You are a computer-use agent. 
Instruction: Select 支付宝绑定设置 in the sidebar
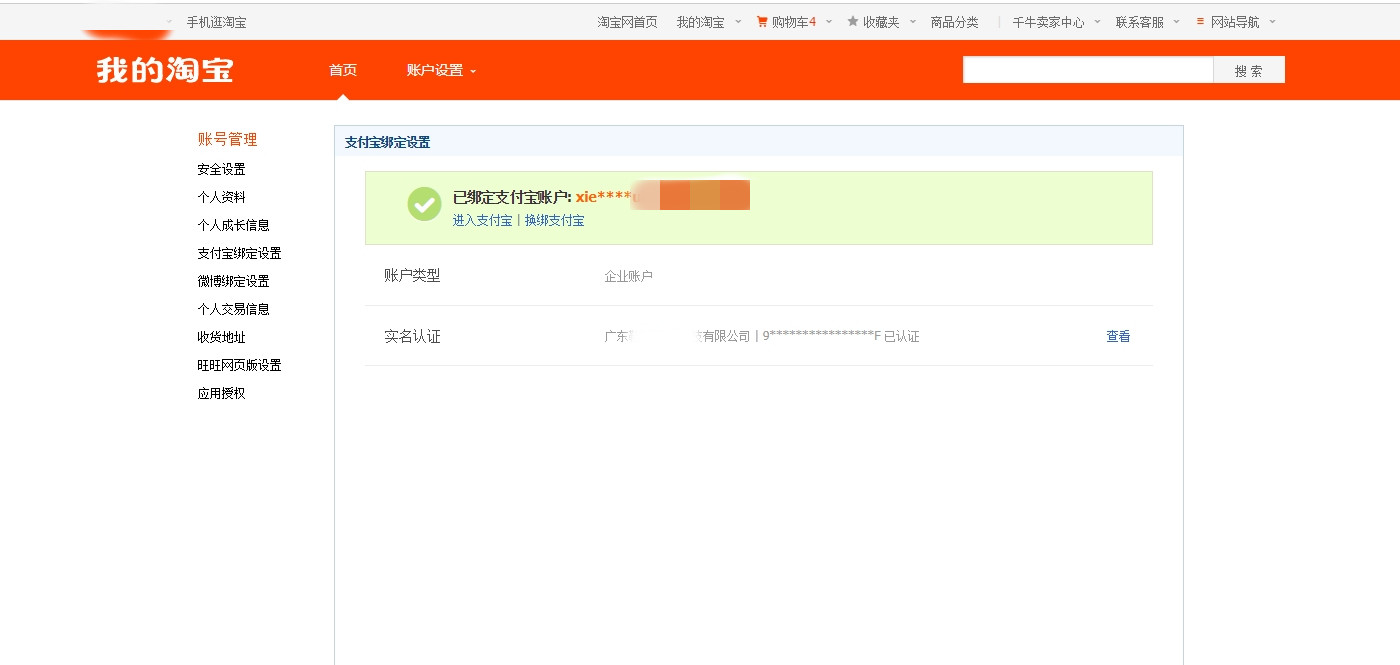(239, 253)
